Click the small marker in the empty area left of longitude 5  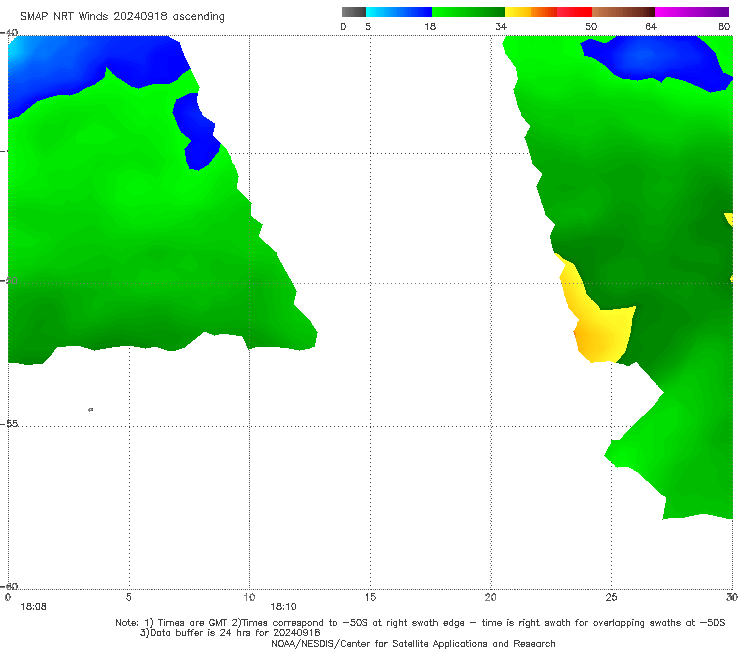(91, 410)
